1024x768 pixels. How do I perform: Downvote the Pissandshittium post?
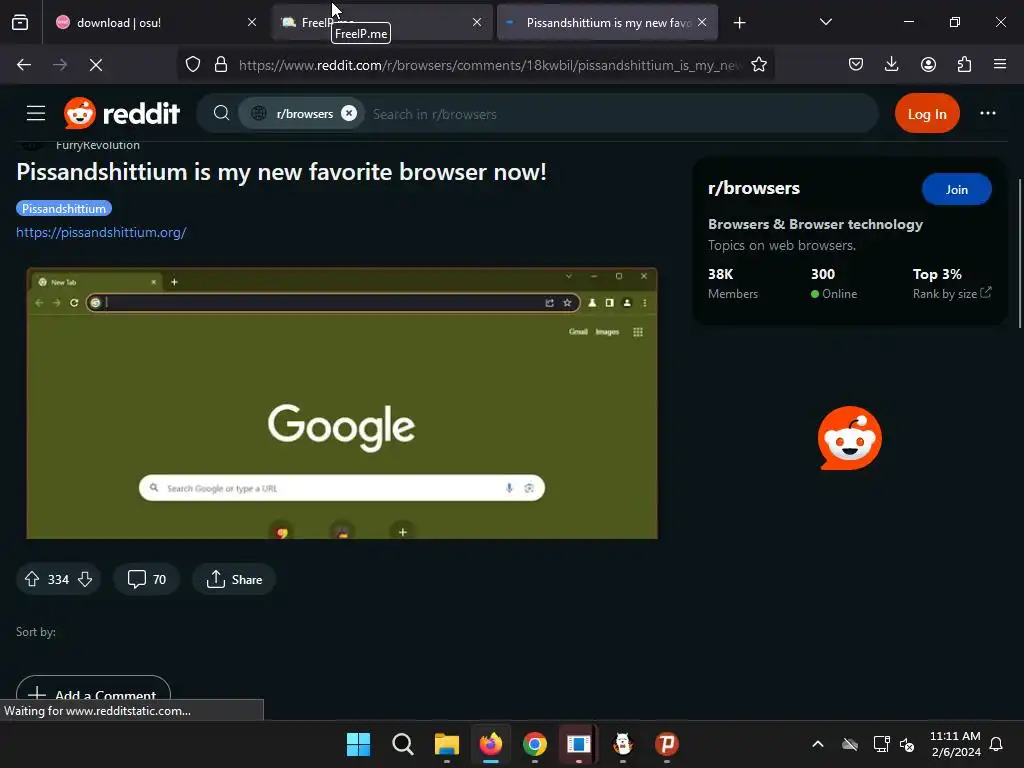click(x=85, y=579)
